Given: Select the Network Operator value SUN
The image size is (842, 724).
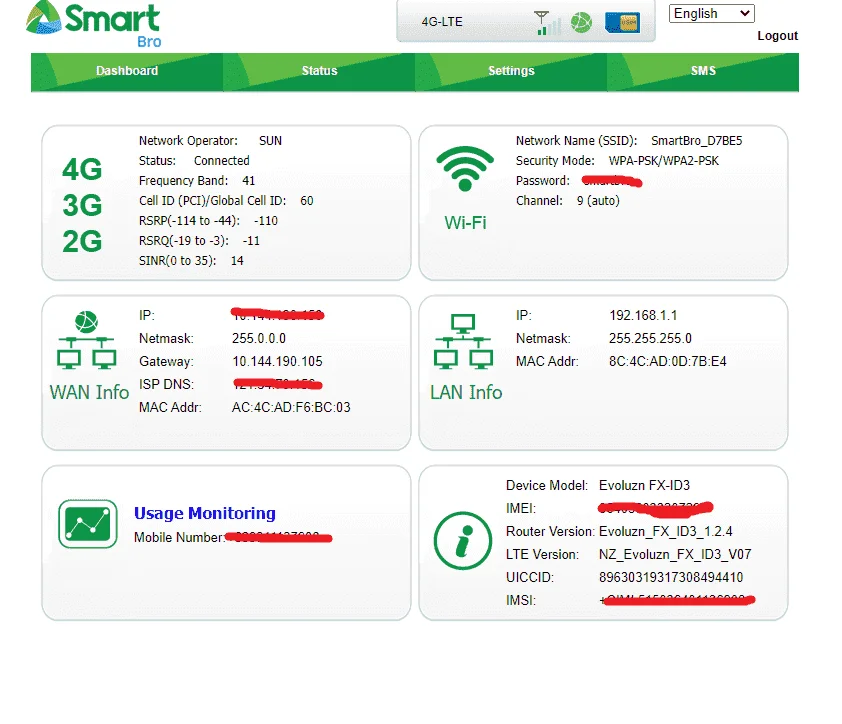Looking at the screenshot, I should [x=270, y=141].
